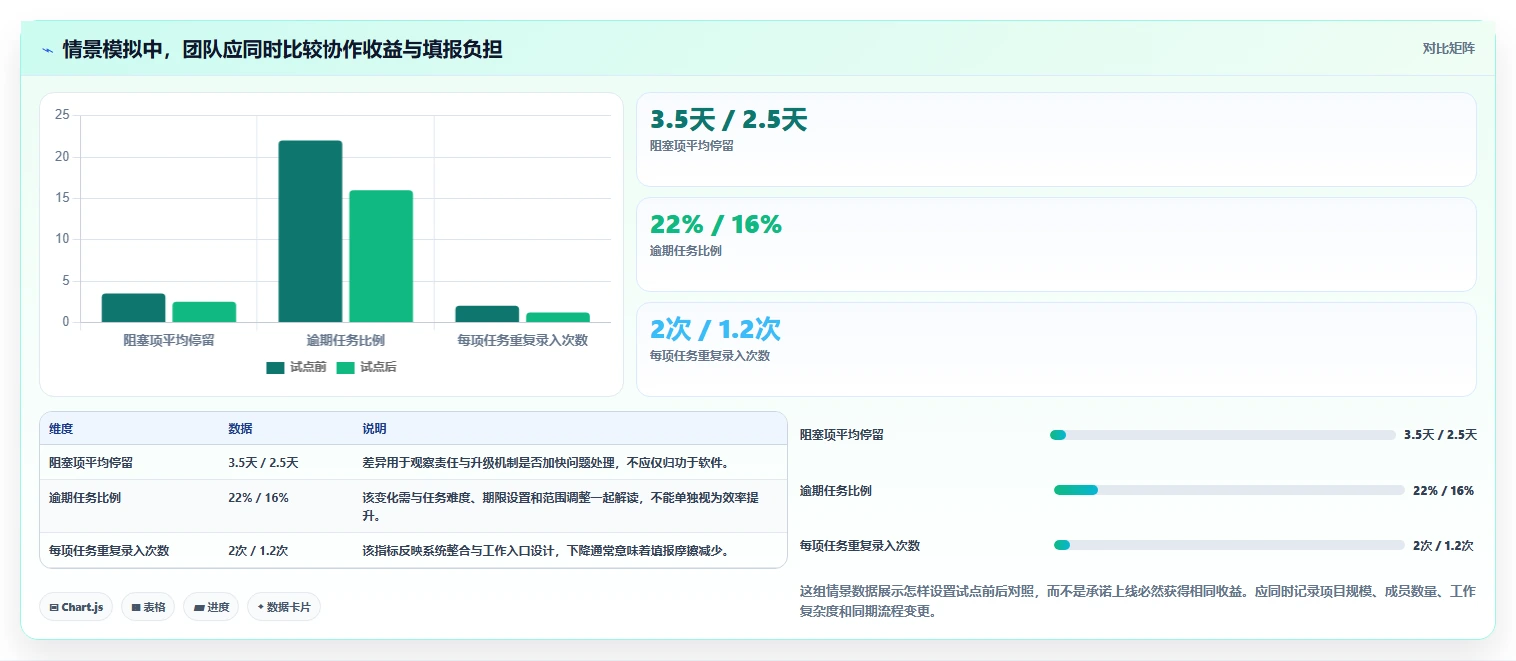Screen dimensions: 1516x661
Task: Click the footnote paragraph starting 这组情景数据展示
Action: point(1137,602)
